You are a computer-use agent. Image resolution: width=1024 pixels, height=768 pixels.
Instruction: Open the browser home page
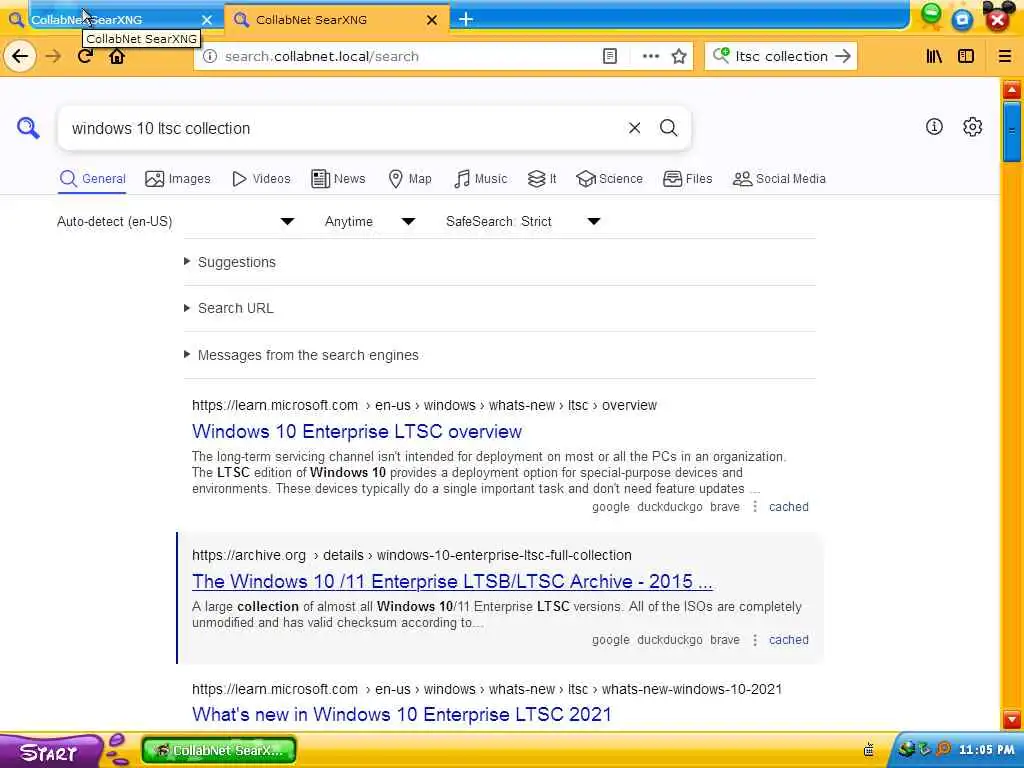point(117,56)
